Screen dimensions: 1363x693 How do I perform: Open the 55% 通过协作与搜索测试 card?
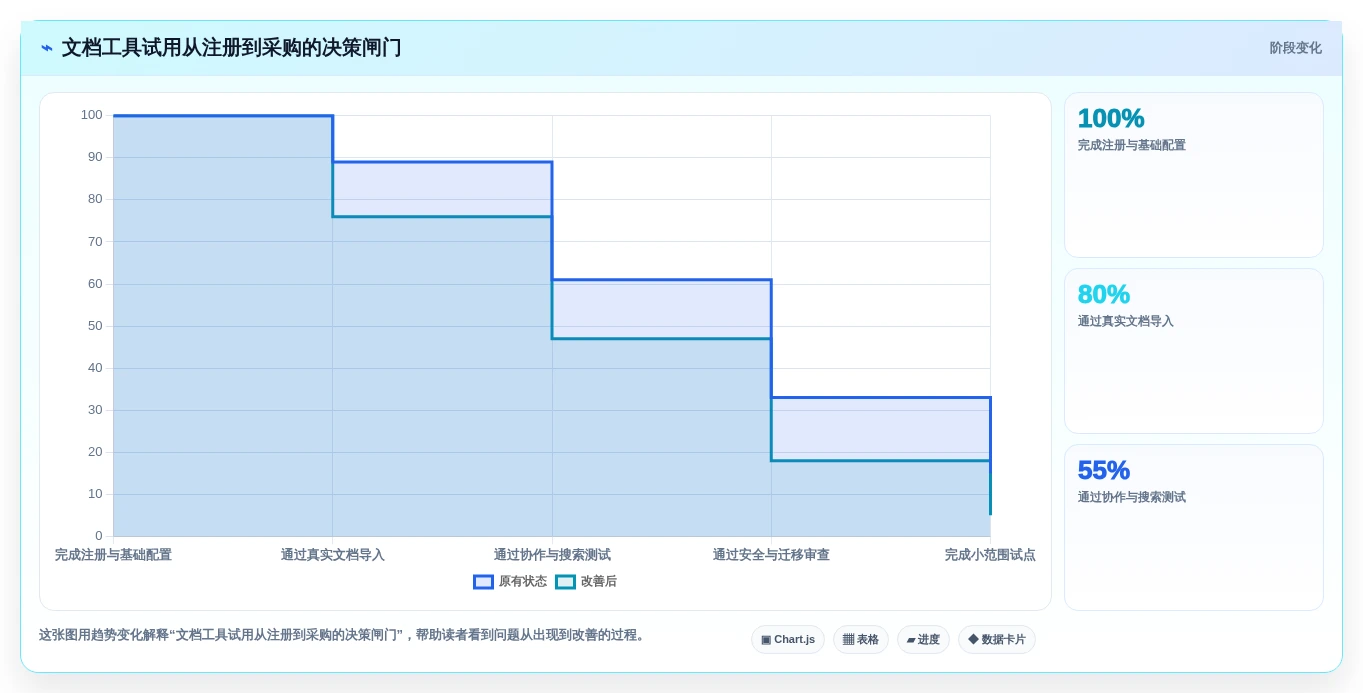point(1194,527)
